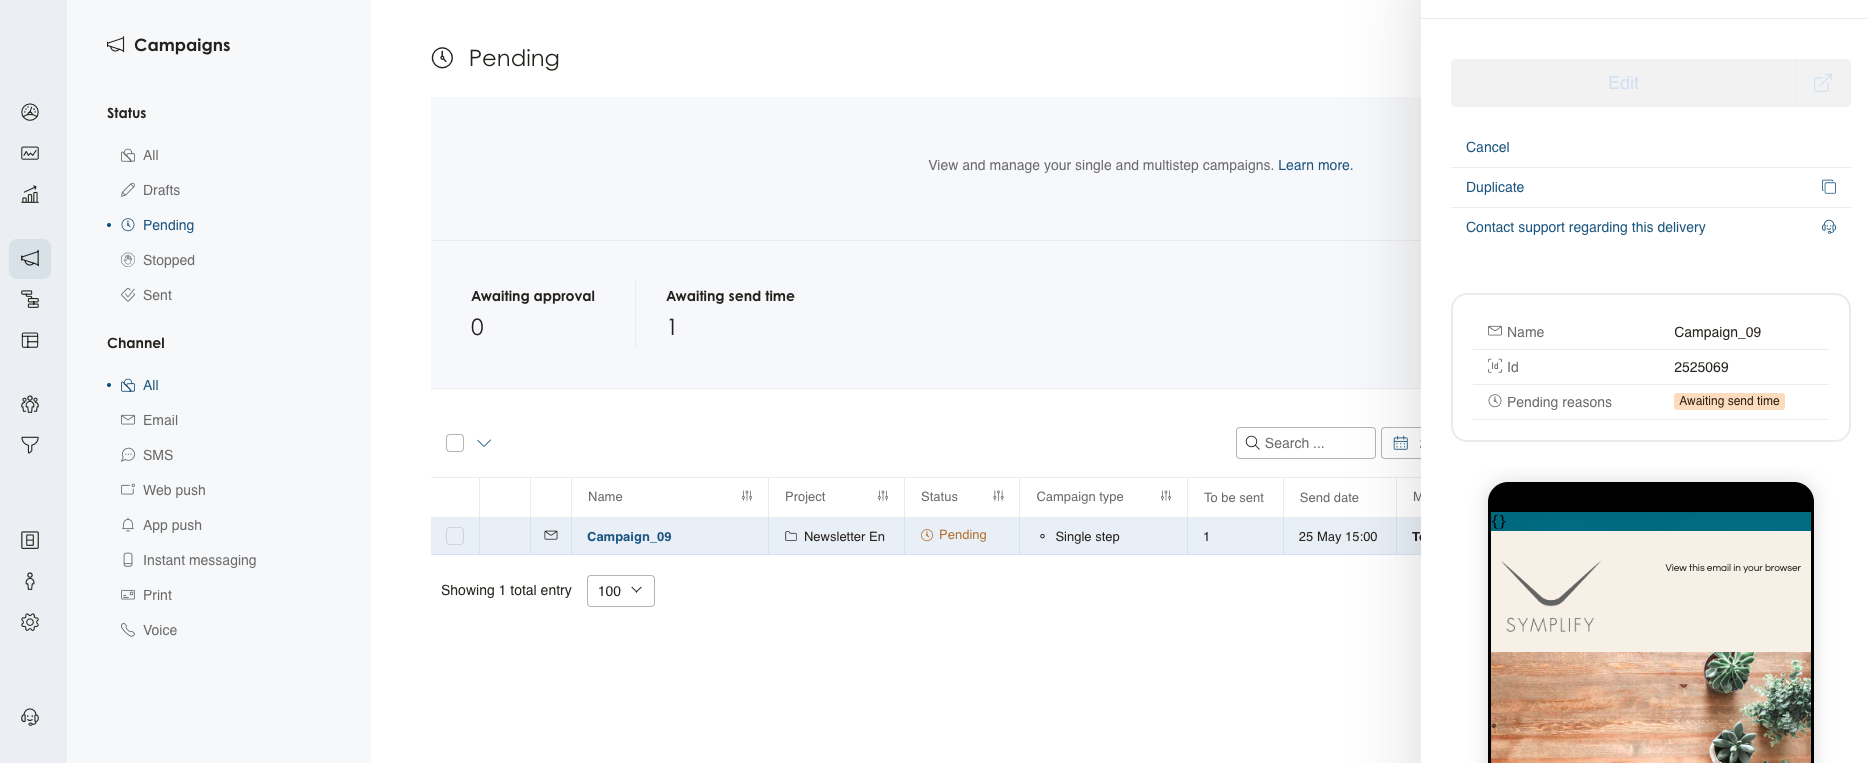The image size is (1867, 763).
Task: Click the calendar date filter icon
Action: click(x=1400, y=443)
